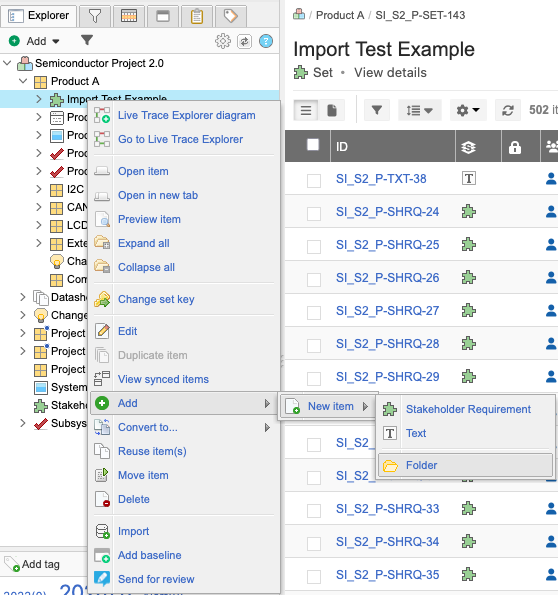Check the SI_S2_P-SHRQ-27 row checkbox
Image resolution: width=558 pixels, height=595 pixels.
(x=314, y=313)
